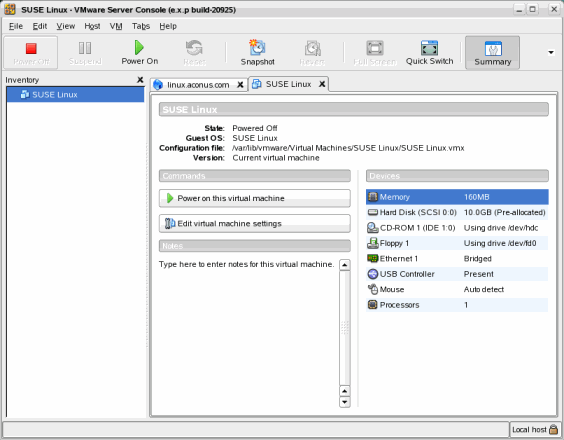Click the Floppy 1 device icon

(373, 243)
